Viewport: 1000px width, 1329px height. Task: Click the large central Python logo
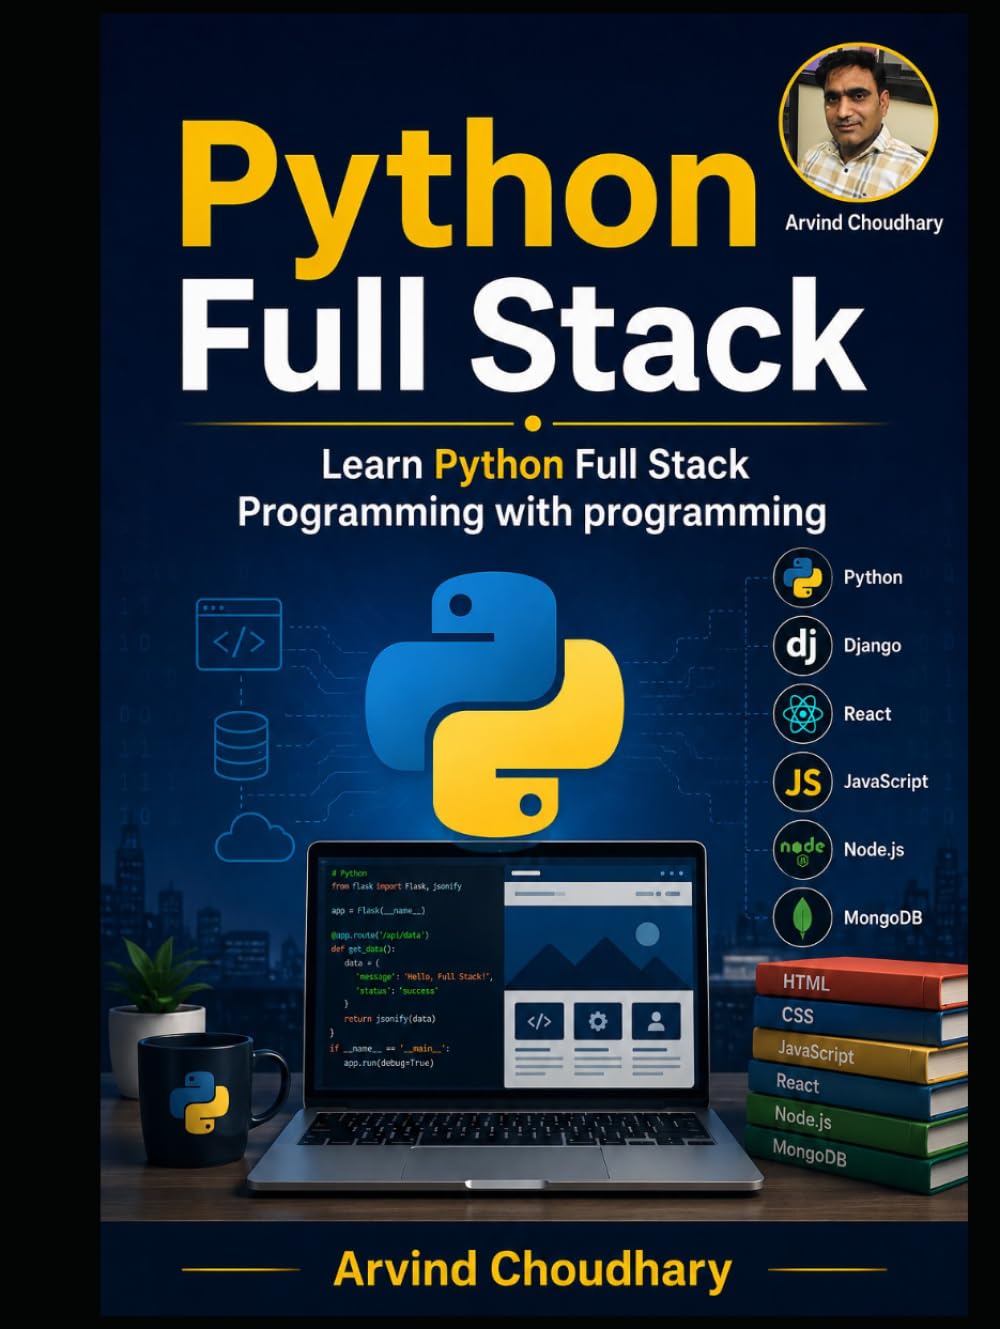[x=494, y=702]
